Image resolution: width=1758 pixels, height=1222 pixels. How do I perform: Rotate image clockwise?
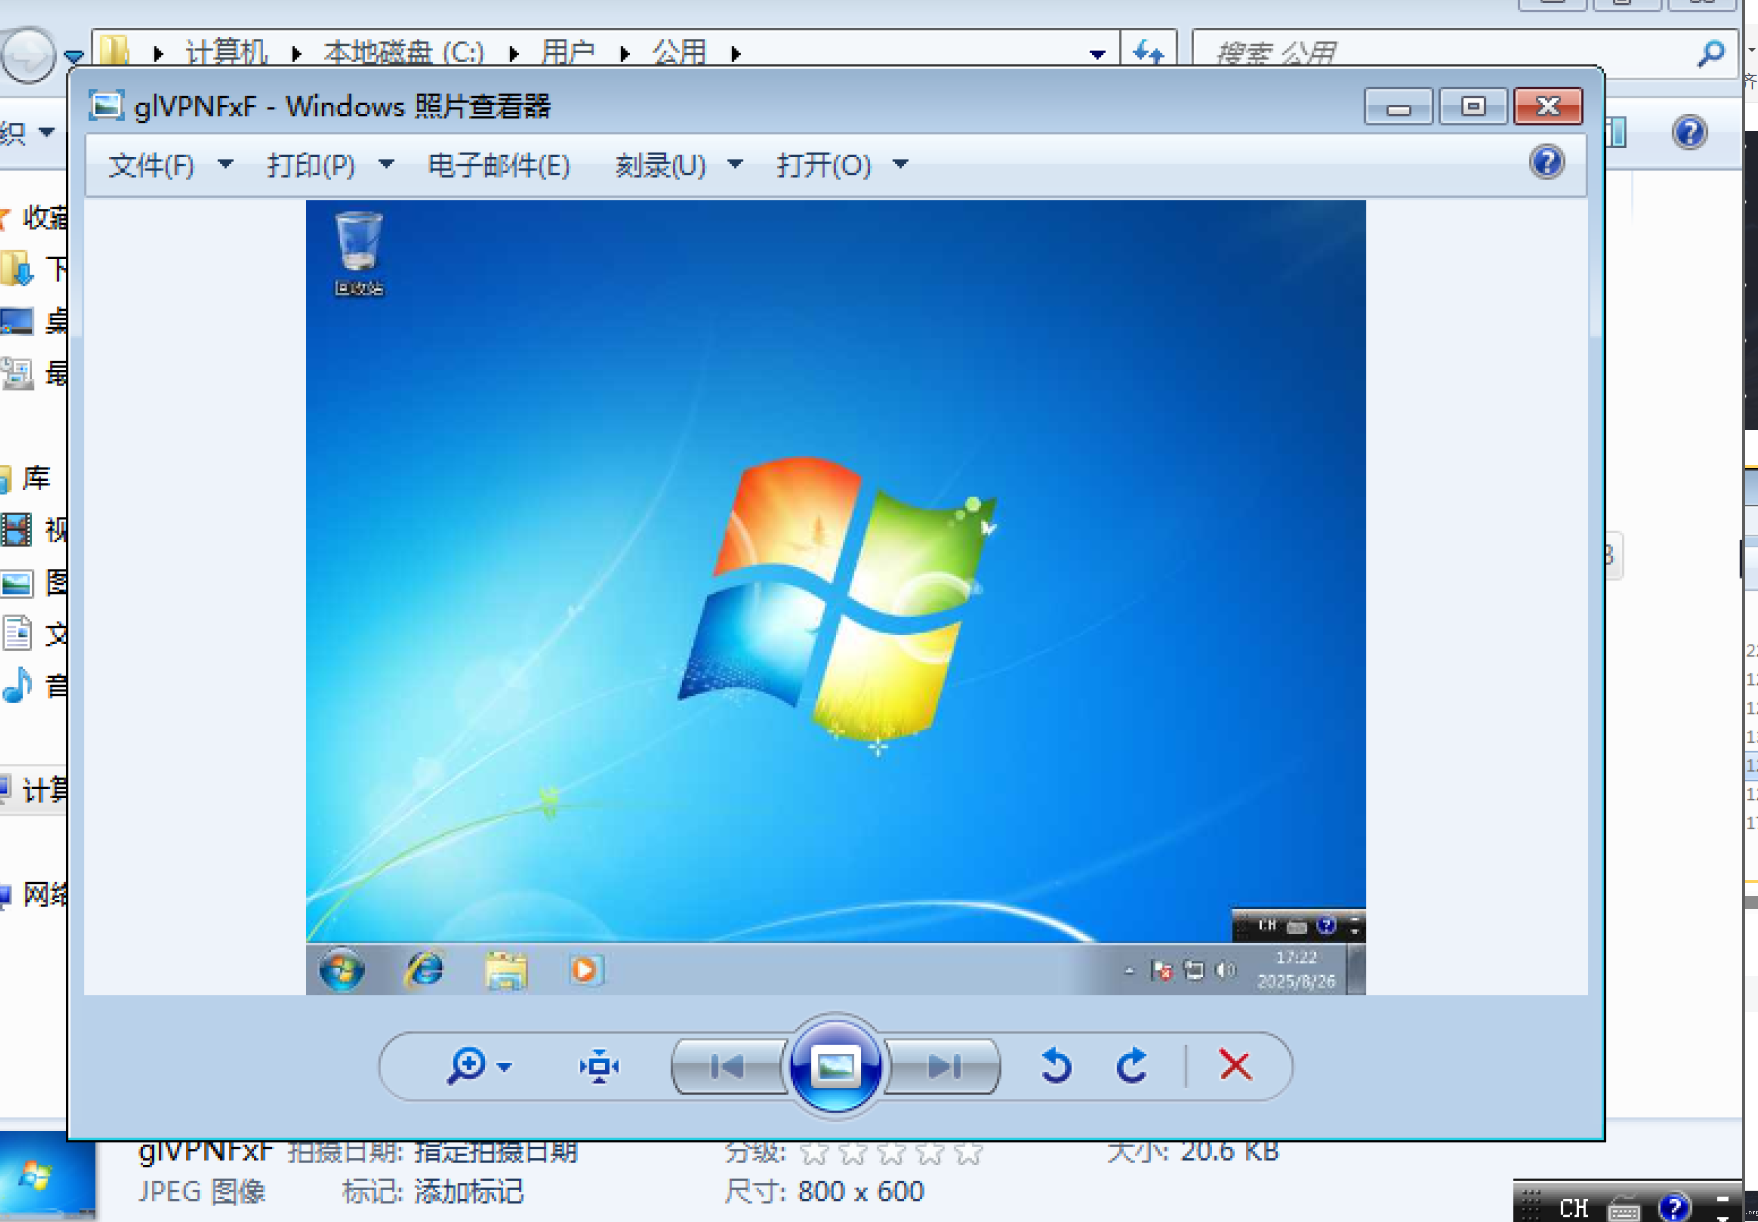point(1132,1066)
